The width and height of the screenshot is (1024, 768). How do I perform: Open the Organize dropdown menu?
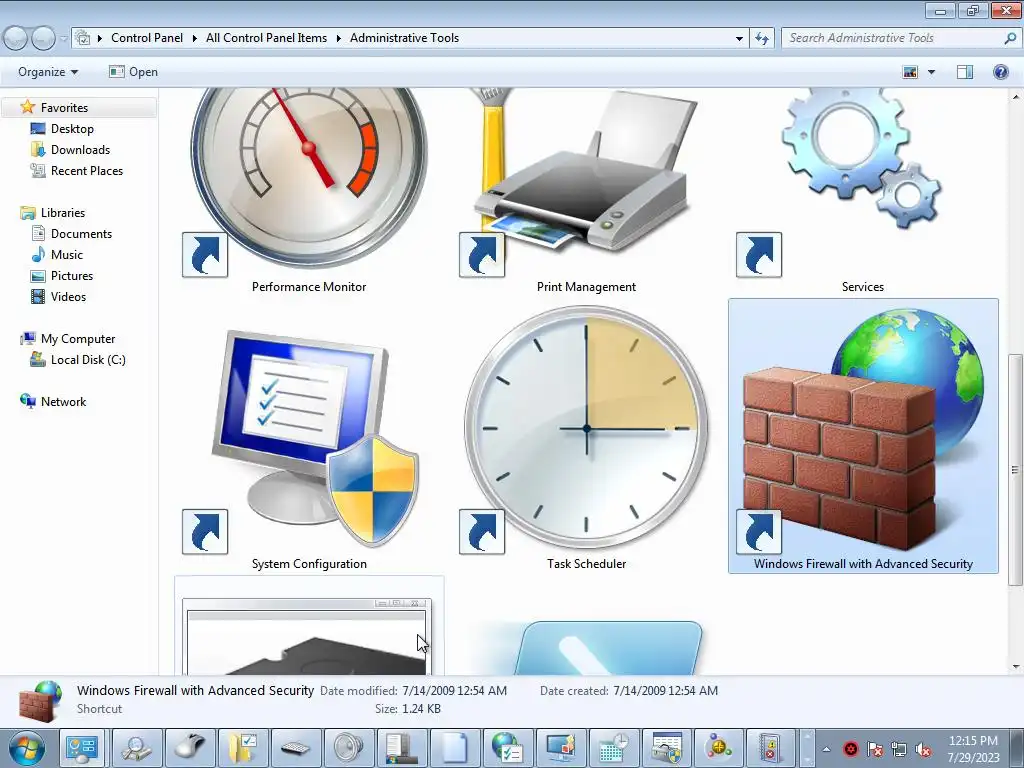click(48, 72)
